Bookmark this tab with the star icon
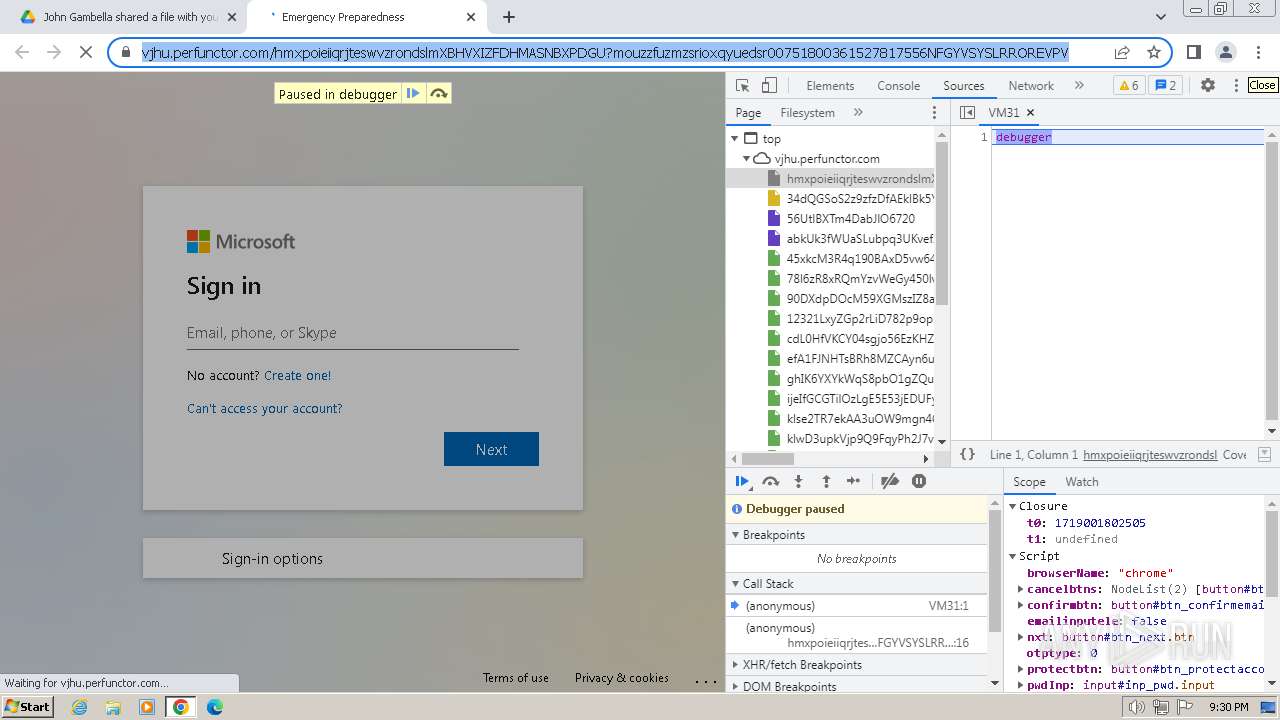The height and width of the screenshot is (720, 1280). click(1154, 52)
